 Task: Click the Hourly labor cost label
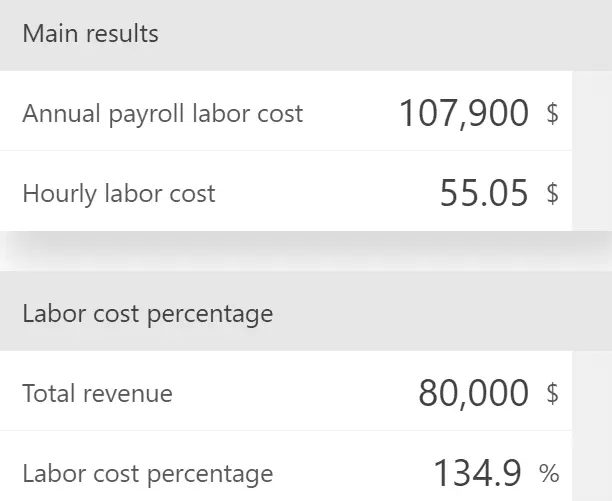118,193
